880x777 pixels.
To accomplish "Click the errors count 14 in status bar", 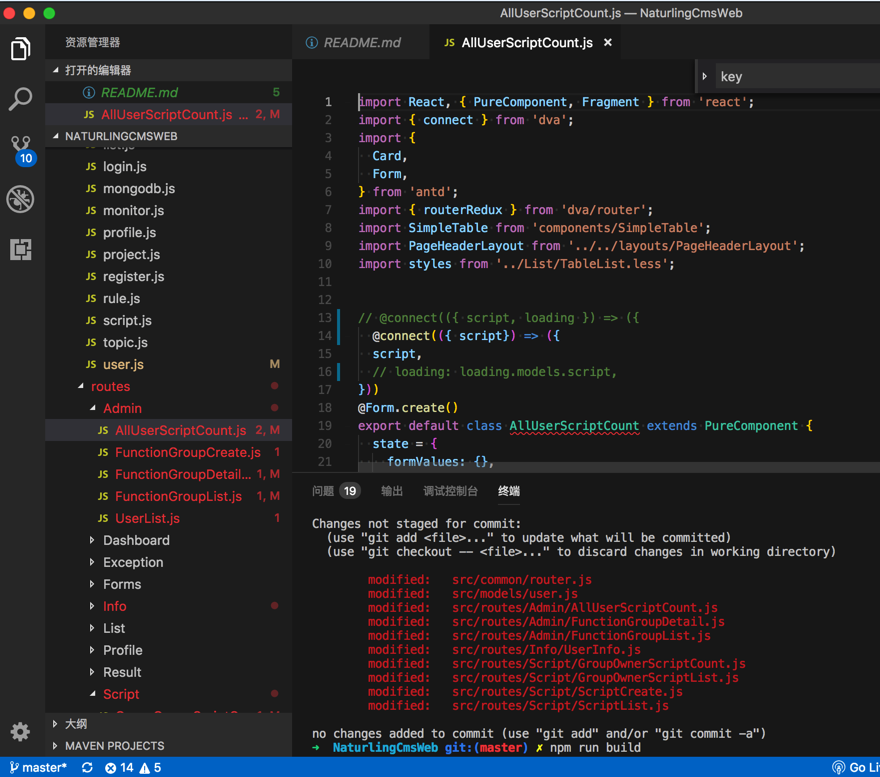I will coord(119,767).
